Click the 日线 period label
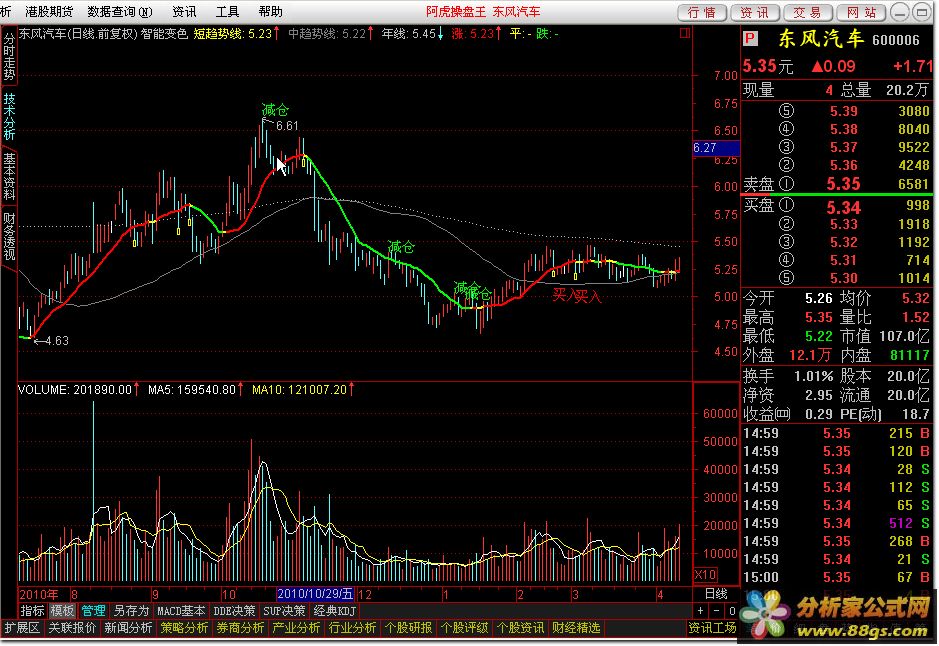The image size is (939, 646). click(716, 594)
